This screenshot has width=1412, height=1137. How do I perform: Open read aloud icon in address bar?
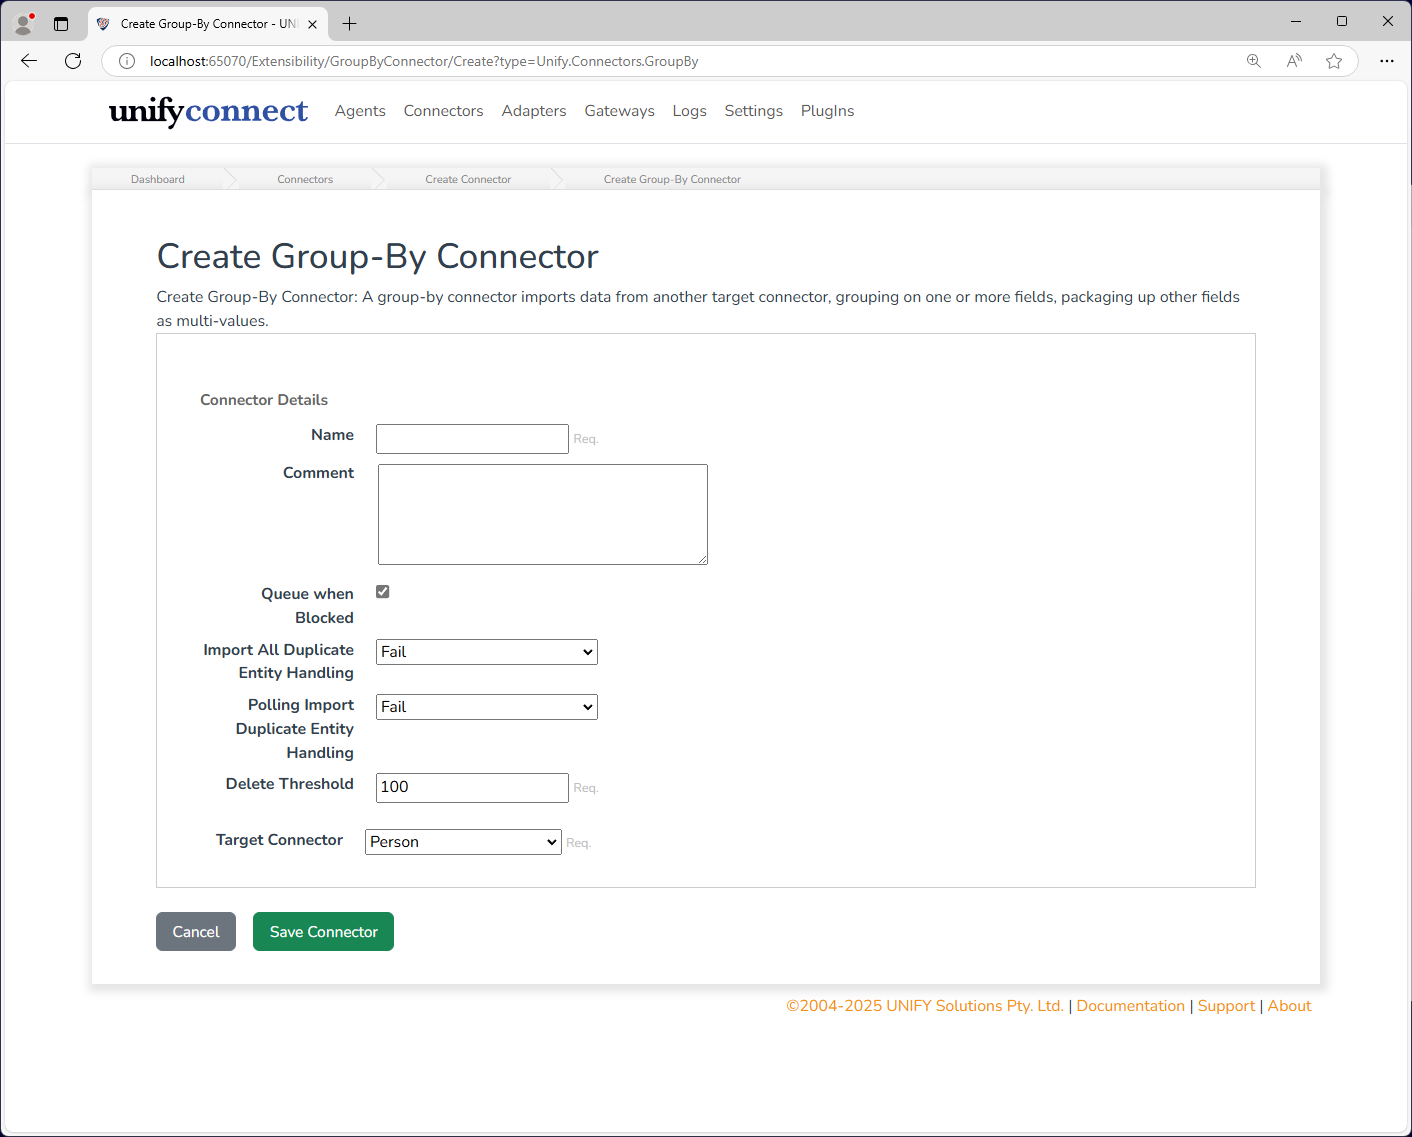coord(1294,61)
